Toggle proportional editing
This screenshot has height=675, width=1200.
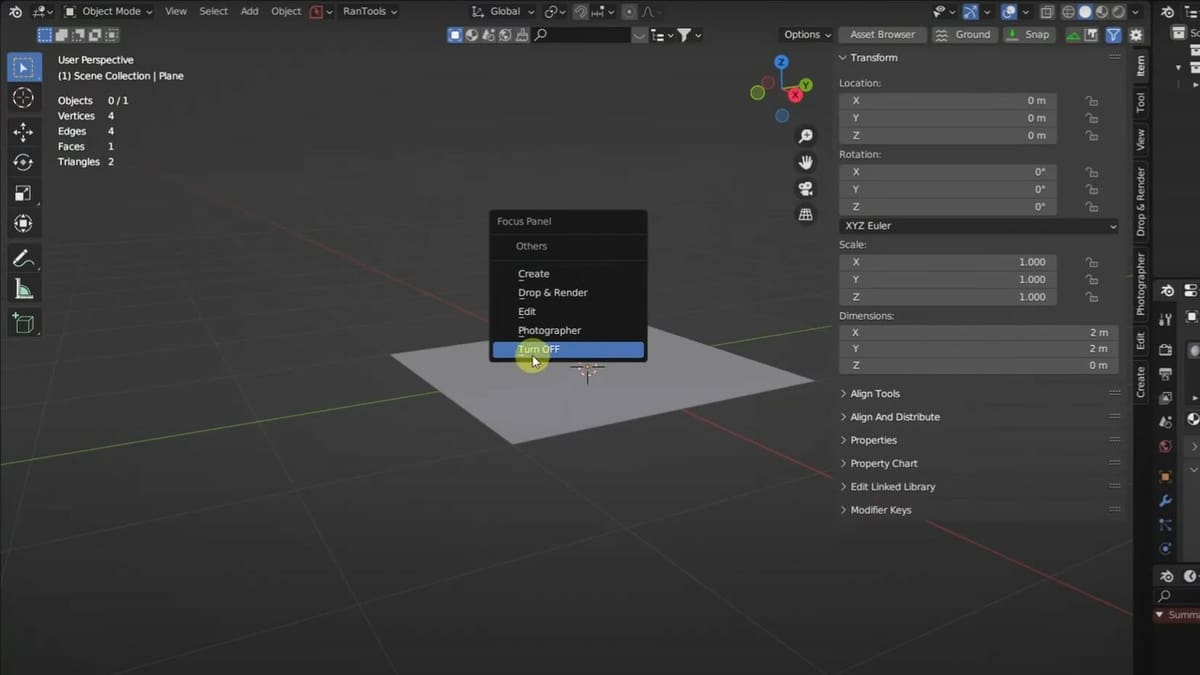629,11
